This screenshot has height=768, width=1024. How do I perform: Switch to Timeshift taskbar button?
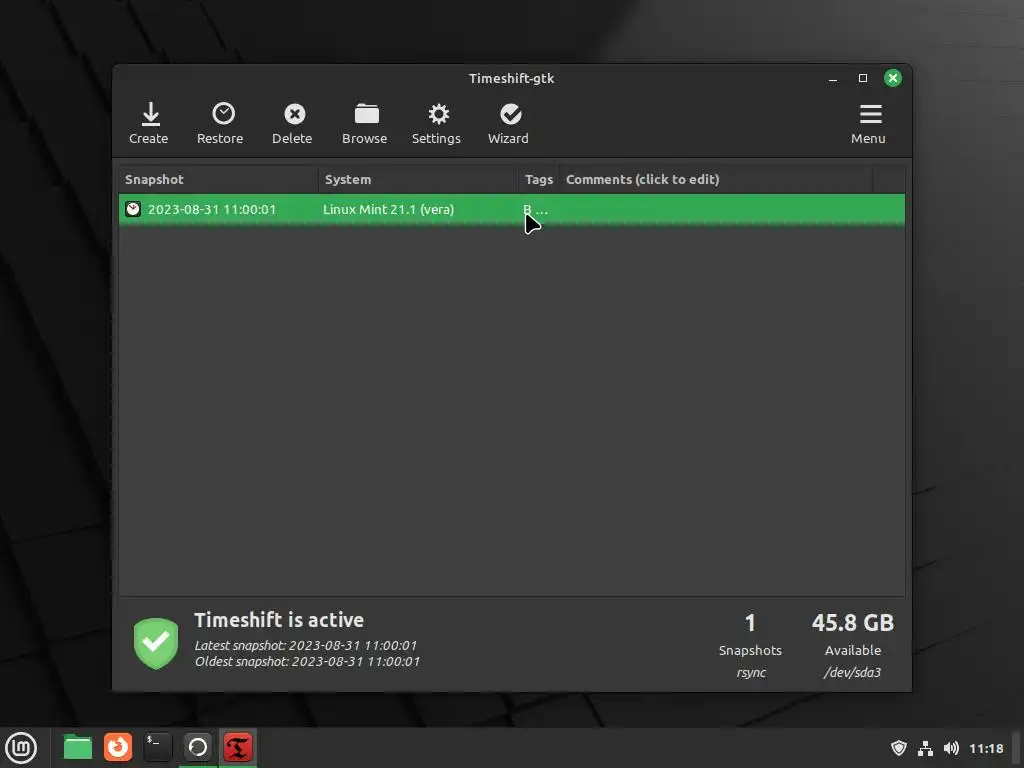238,748
